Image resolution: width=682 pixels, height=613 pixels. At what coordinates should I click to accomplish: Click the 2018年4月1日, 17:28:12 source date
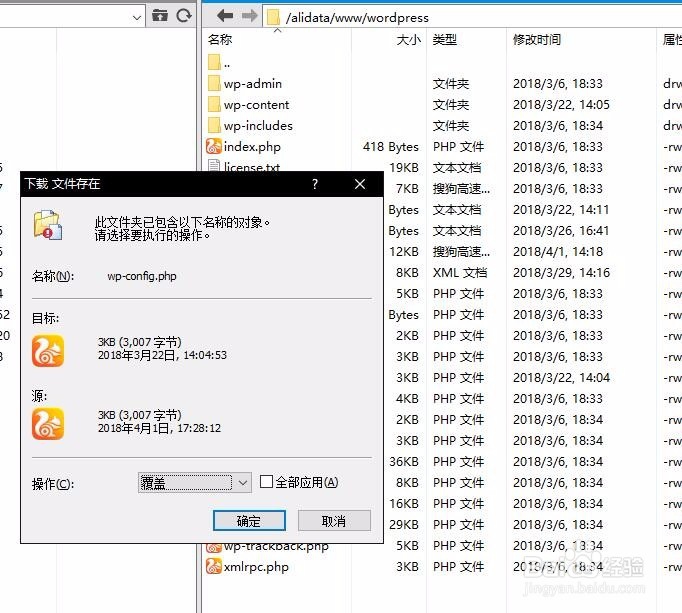(x=159, y=428)
